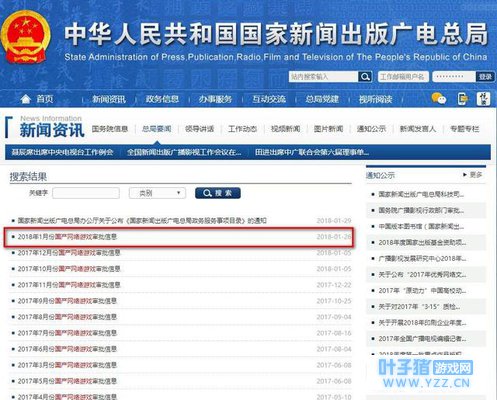Focus the 关键字 keyword input

pos(86,193)
